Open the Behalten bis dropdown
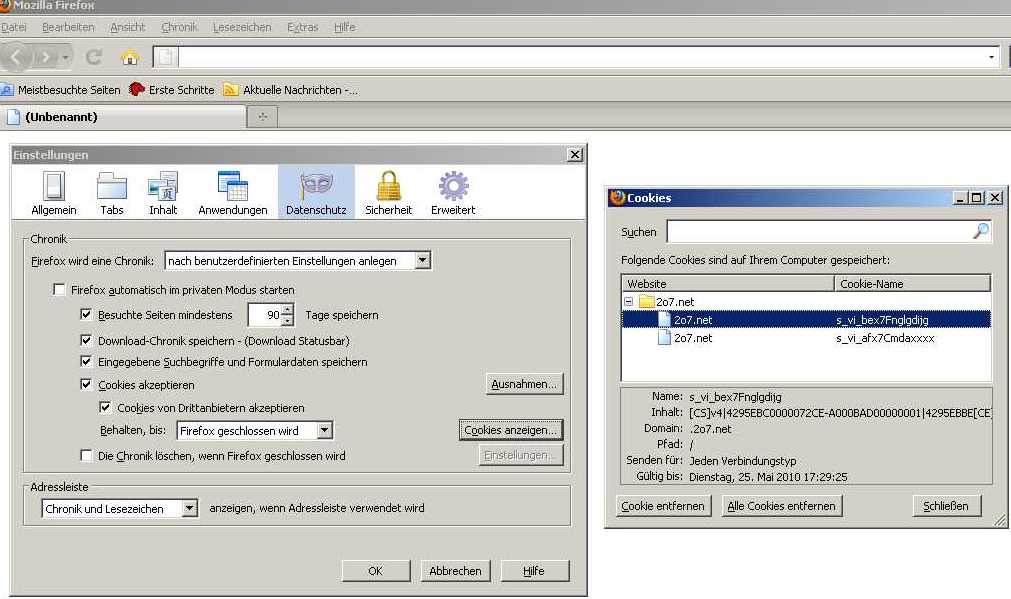Screen dimensions: 1011x599 tap(255, 430)
